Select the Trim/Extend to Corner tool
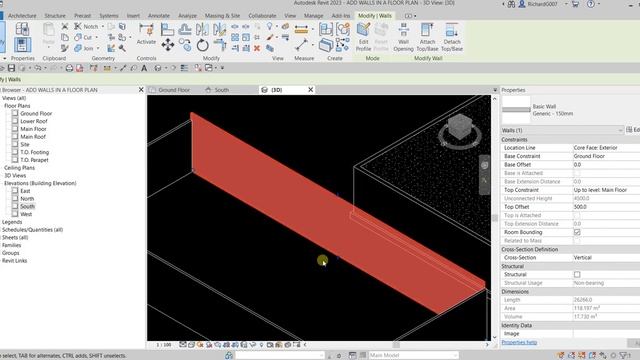The height and width of the screenshot is (360, 640). coord(220,44)
